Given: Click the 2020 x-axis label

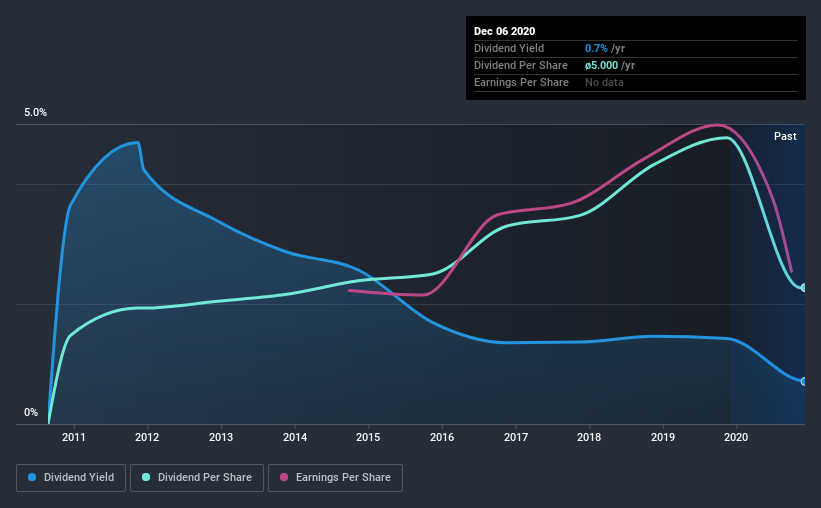Looking at the screenshot, I should [x=736, y=437].
